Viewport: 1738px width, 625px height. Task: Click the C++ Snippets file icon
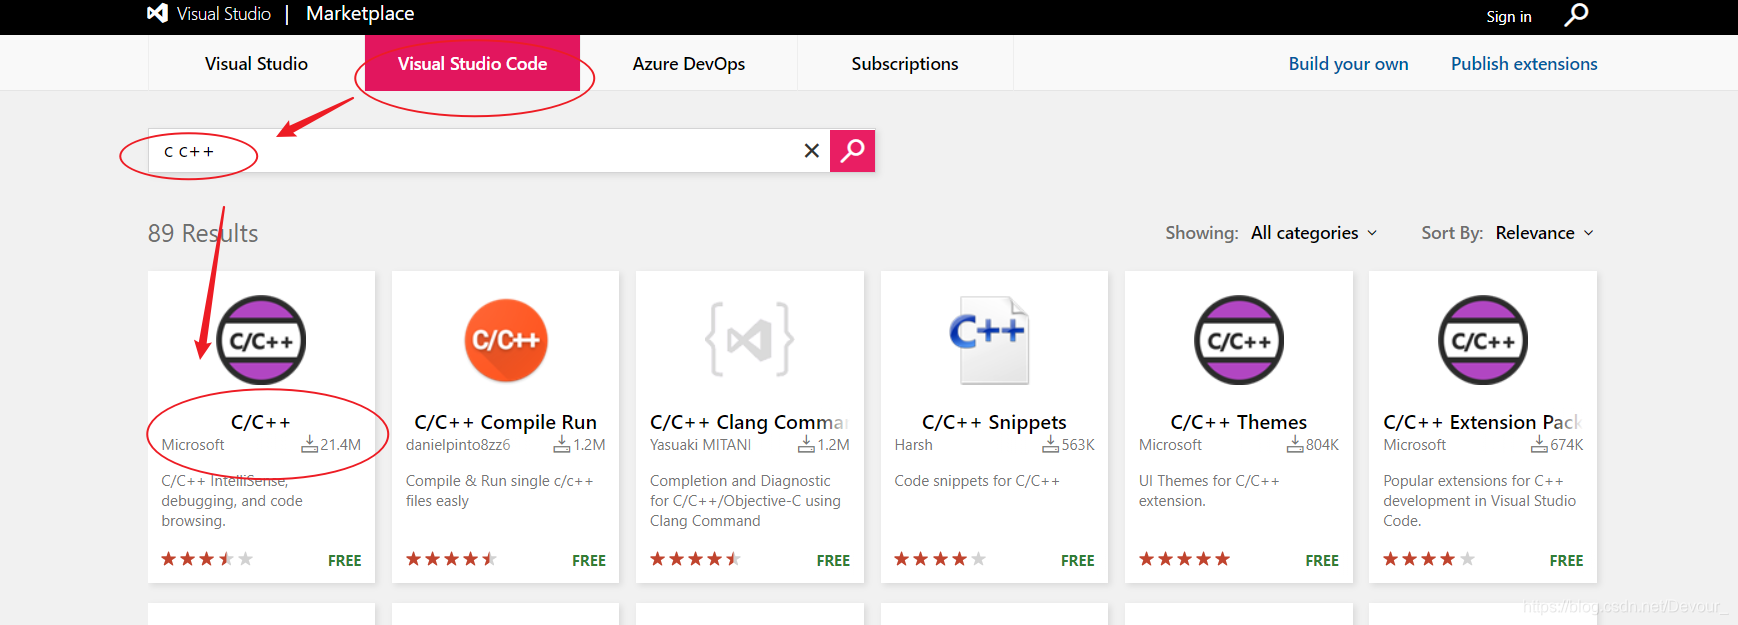coord(990,340)
